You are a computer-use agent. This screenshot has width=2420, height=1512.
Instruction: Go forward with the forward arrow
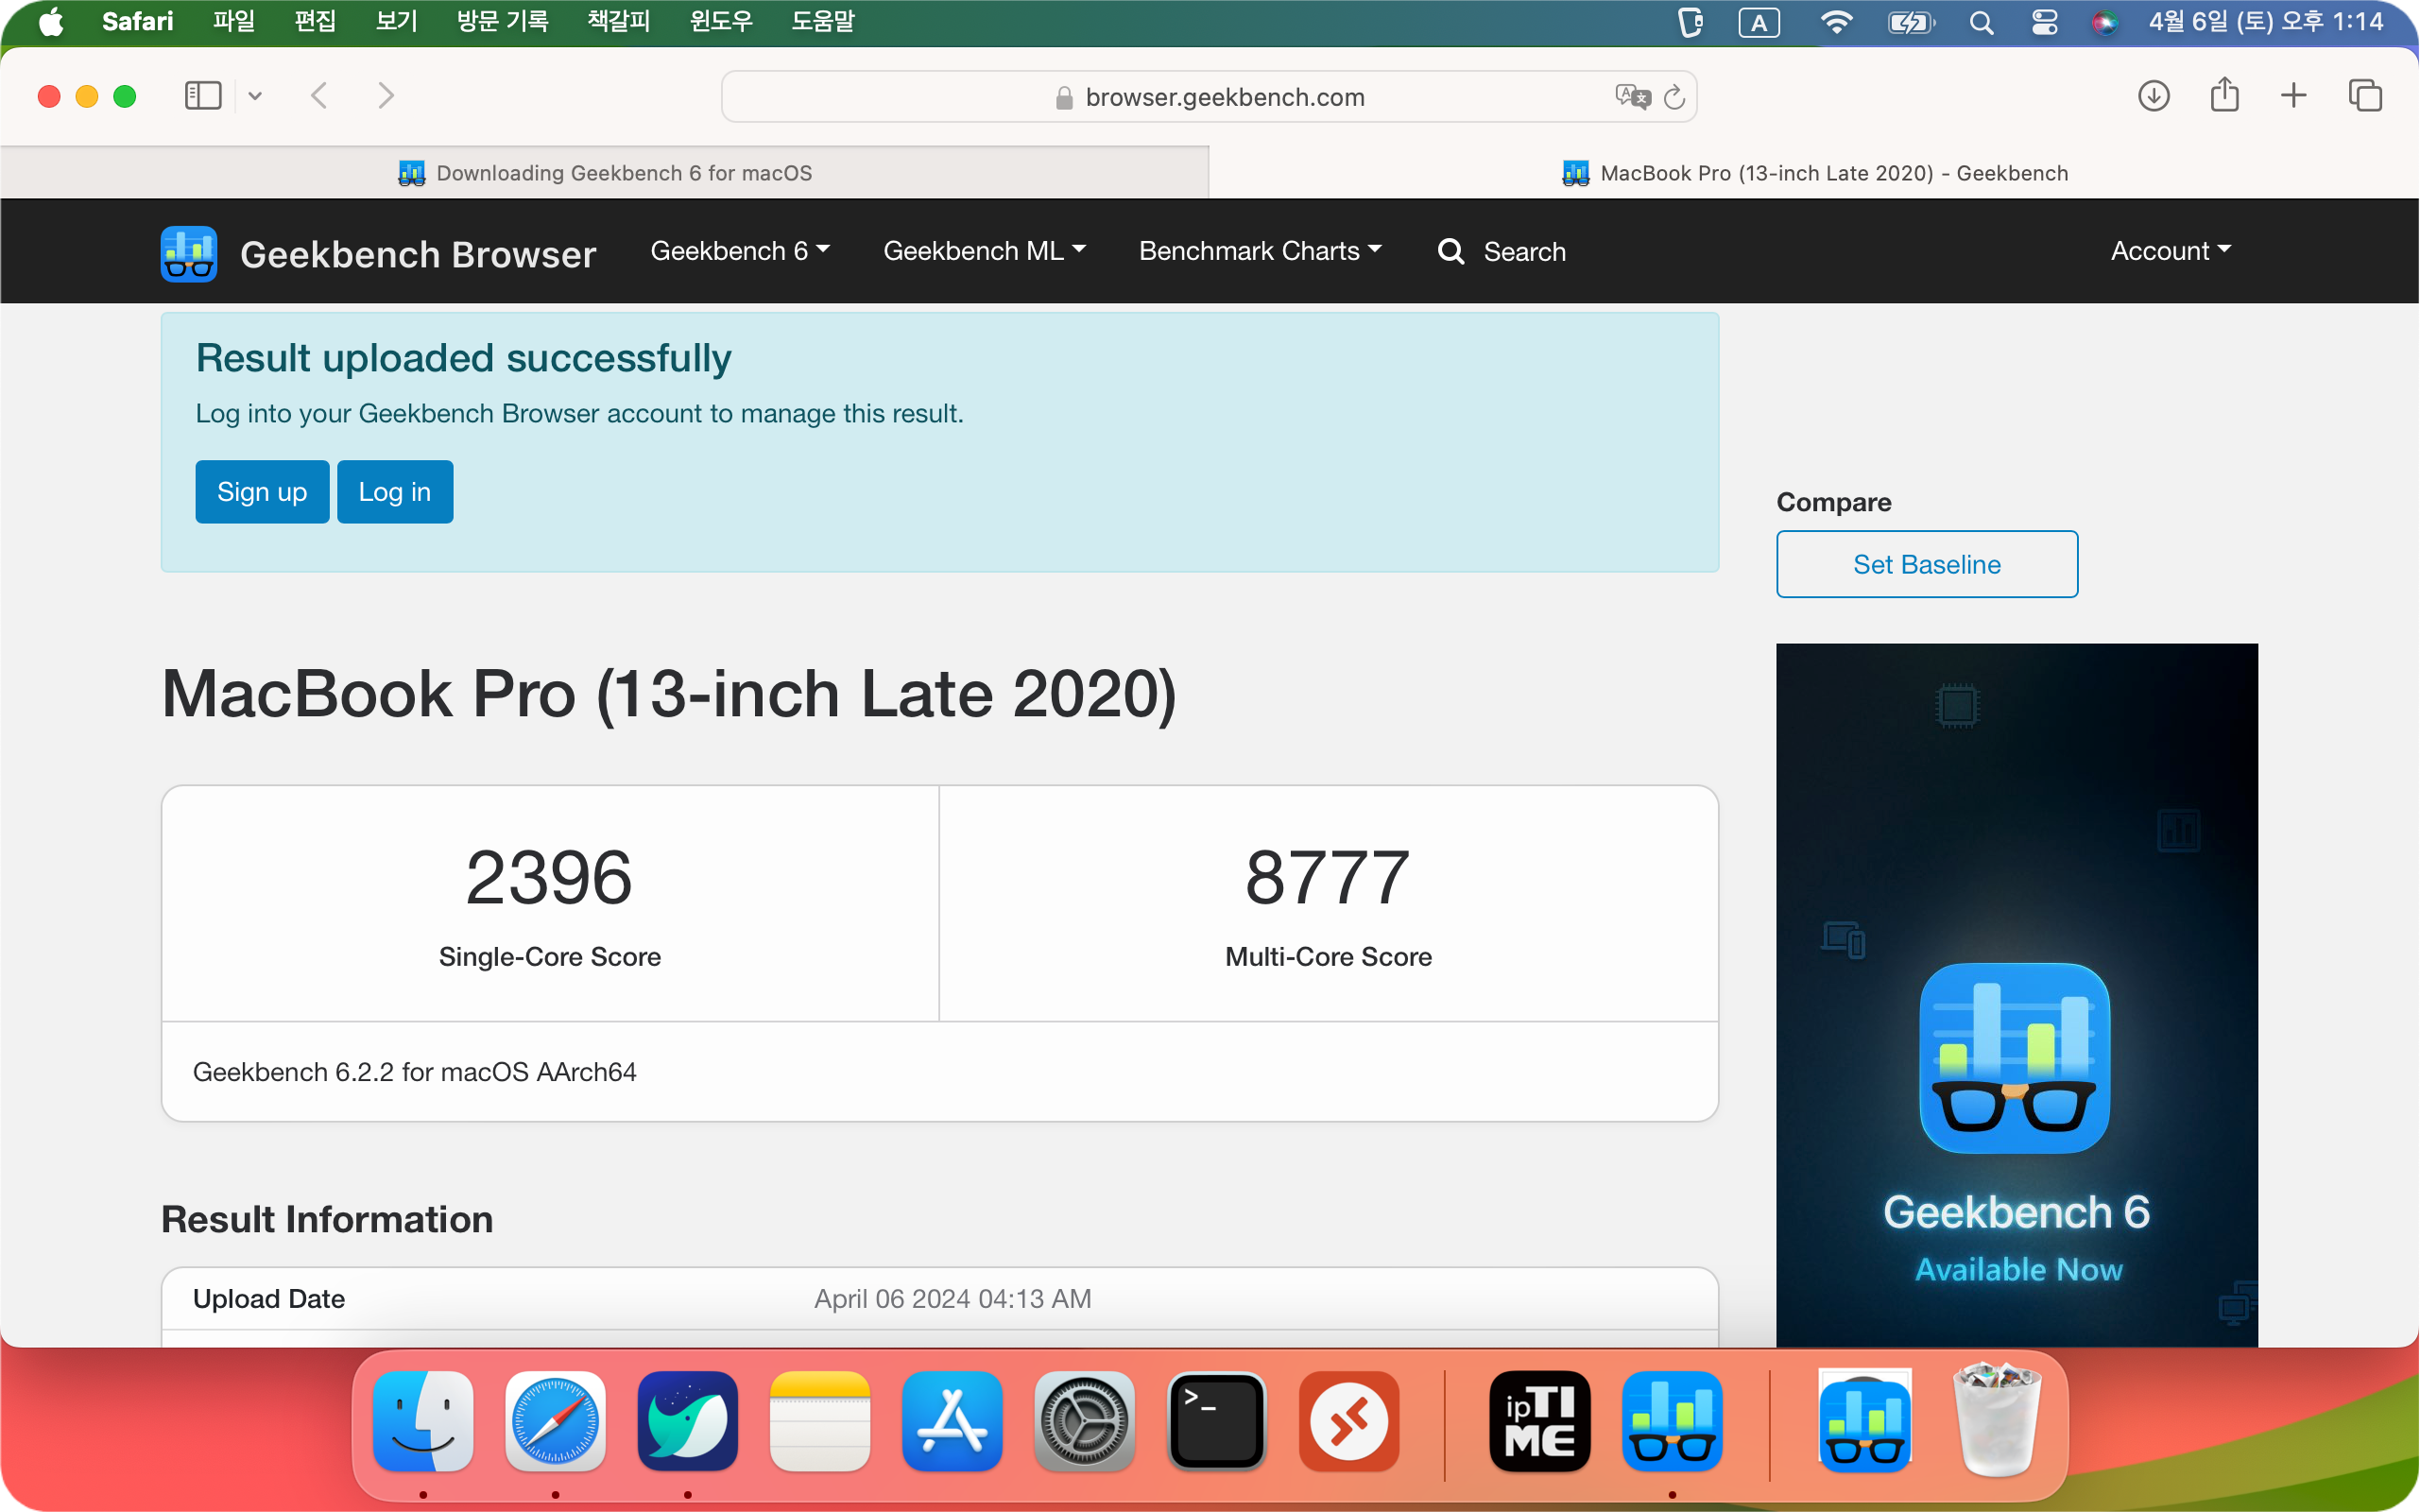[386, 96]
